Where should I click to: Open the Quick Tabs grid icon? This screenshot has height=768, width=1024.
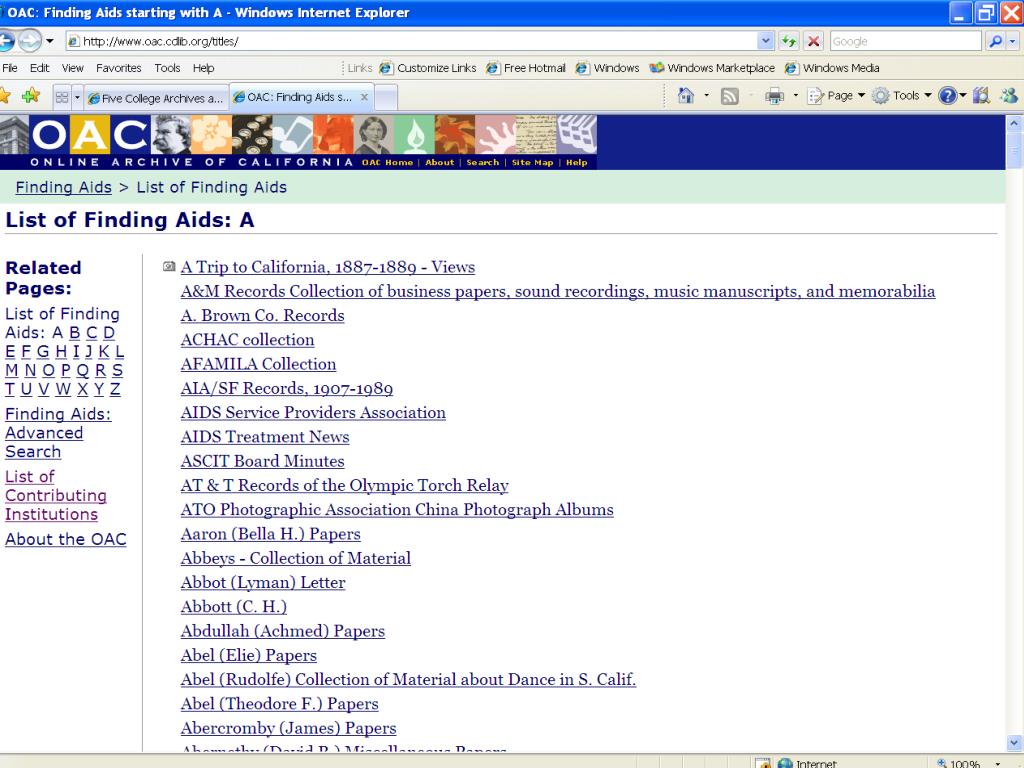pos(62,97)
